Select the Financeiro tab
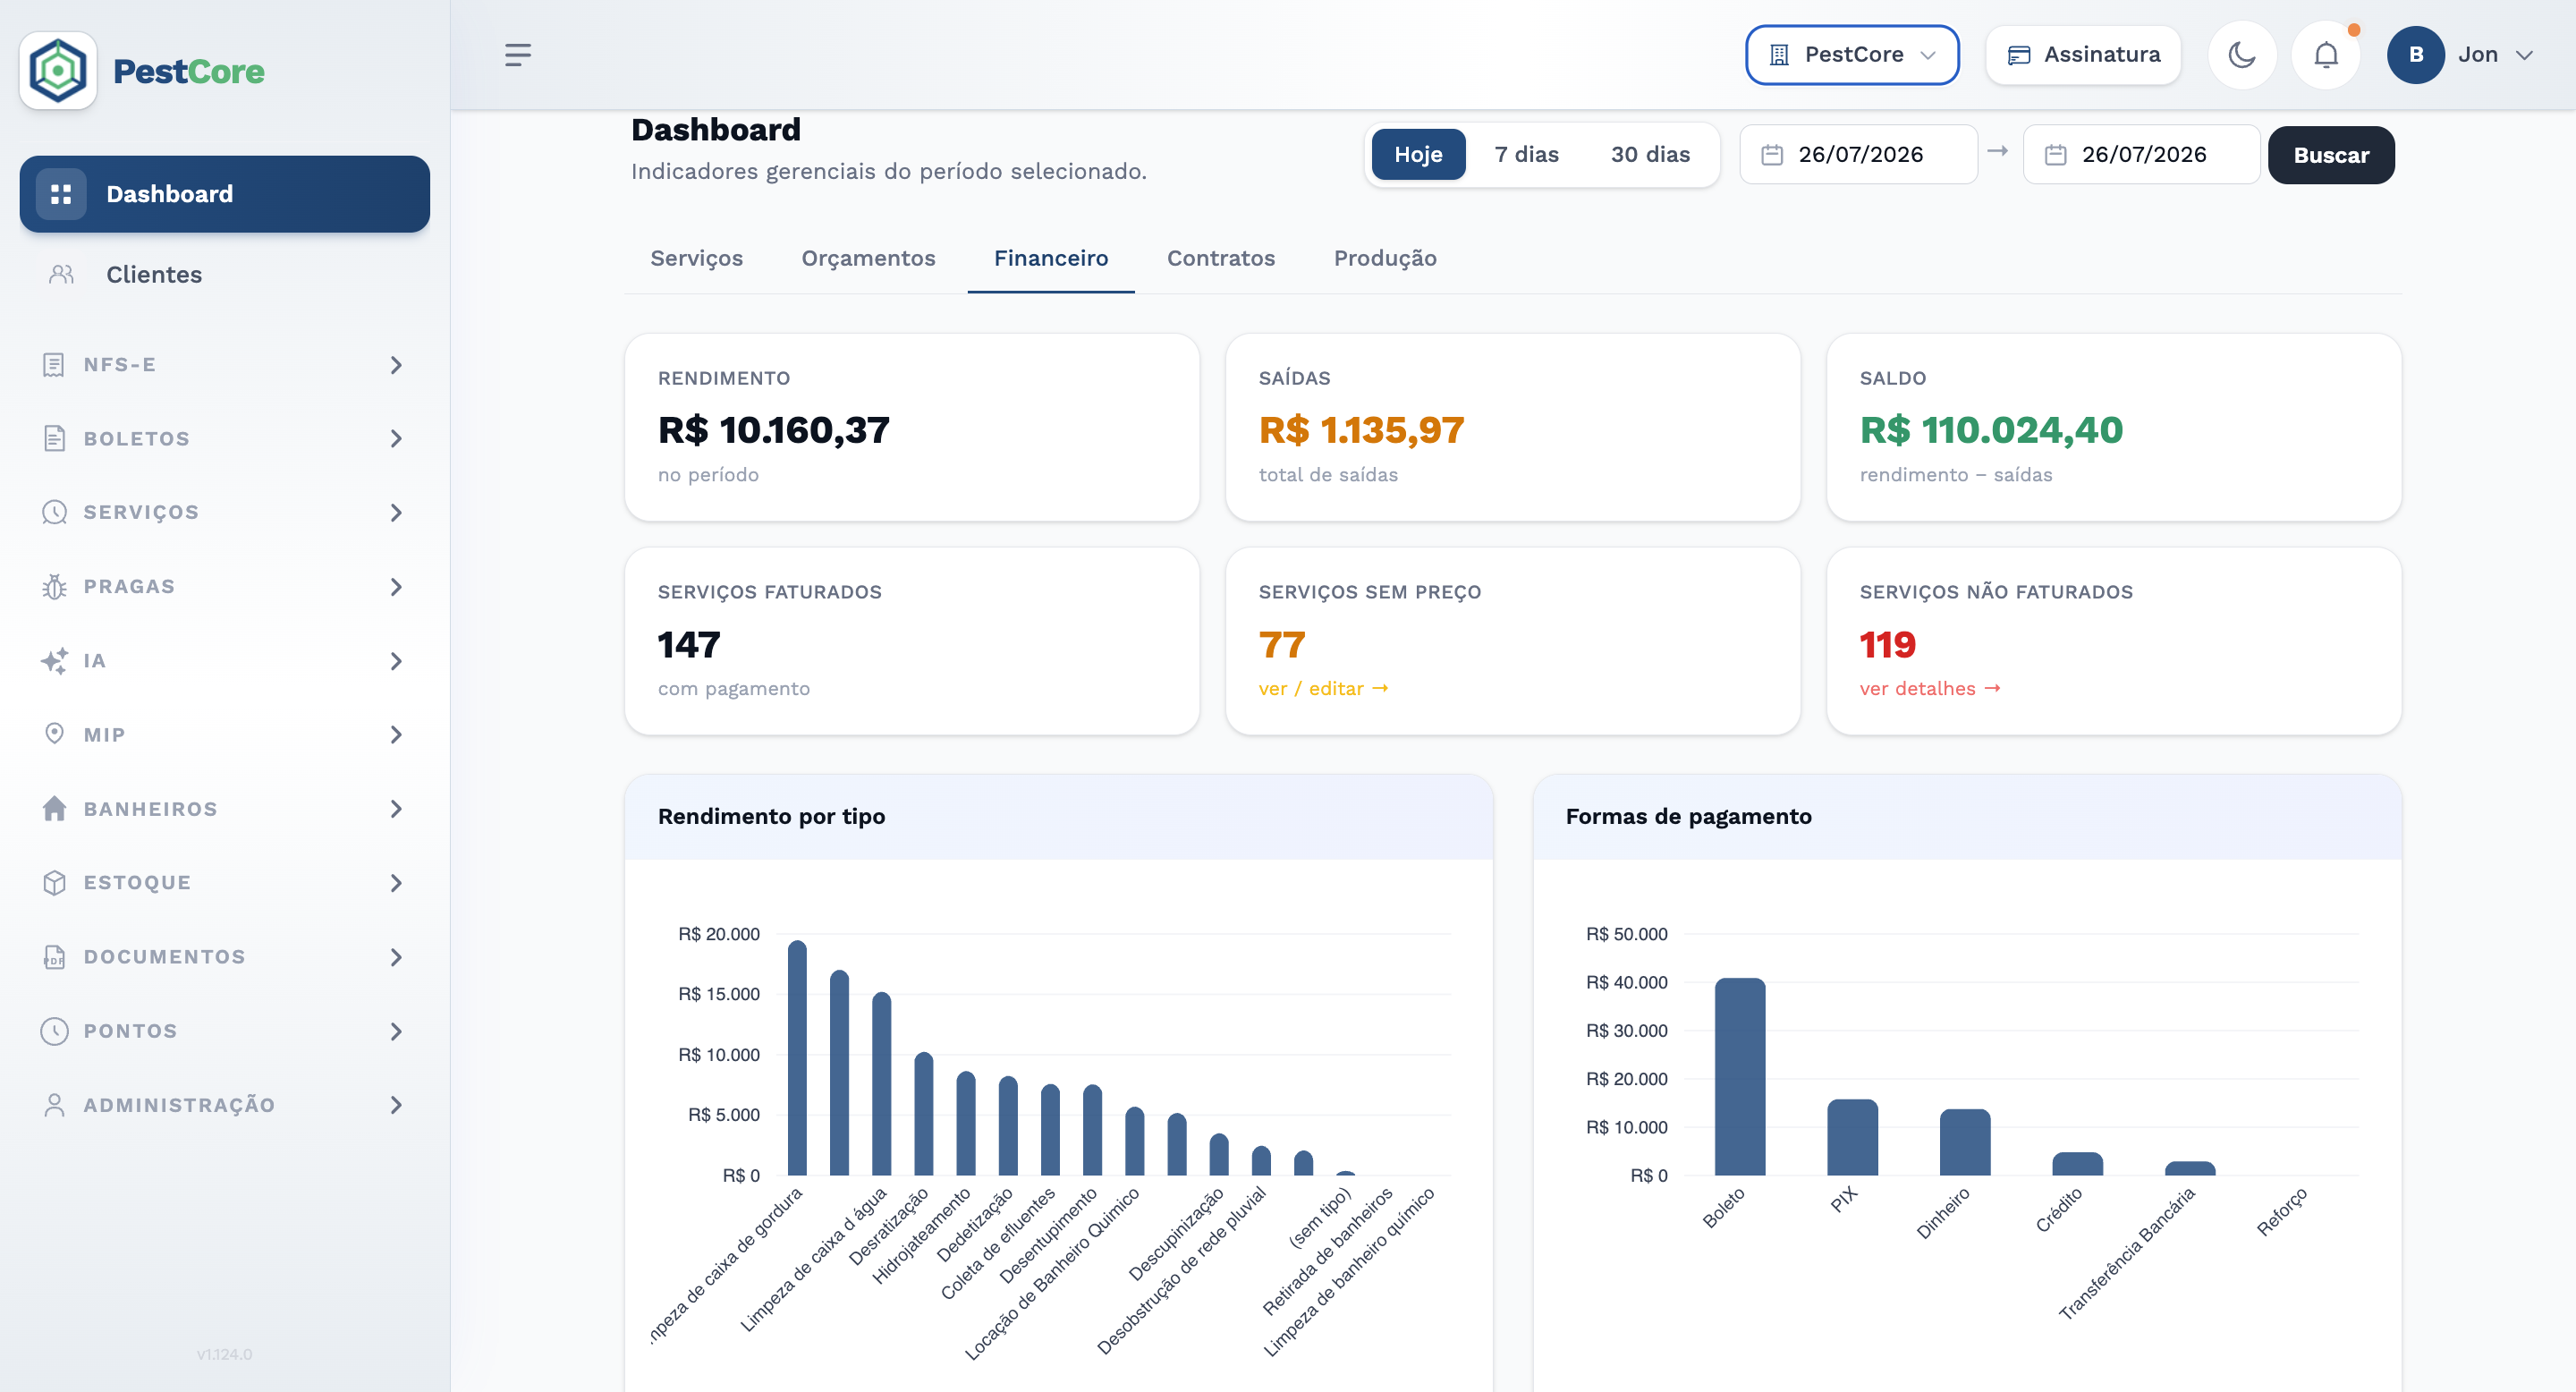The width and height of the screenshot is (2576, 1392). click(x=1051, y=258)
